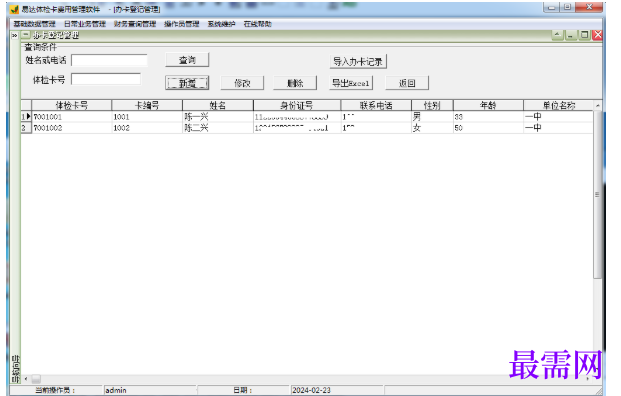621x396 pixels.
Task: Sort by the 身份证号 column header
Action: click(297, 105)
